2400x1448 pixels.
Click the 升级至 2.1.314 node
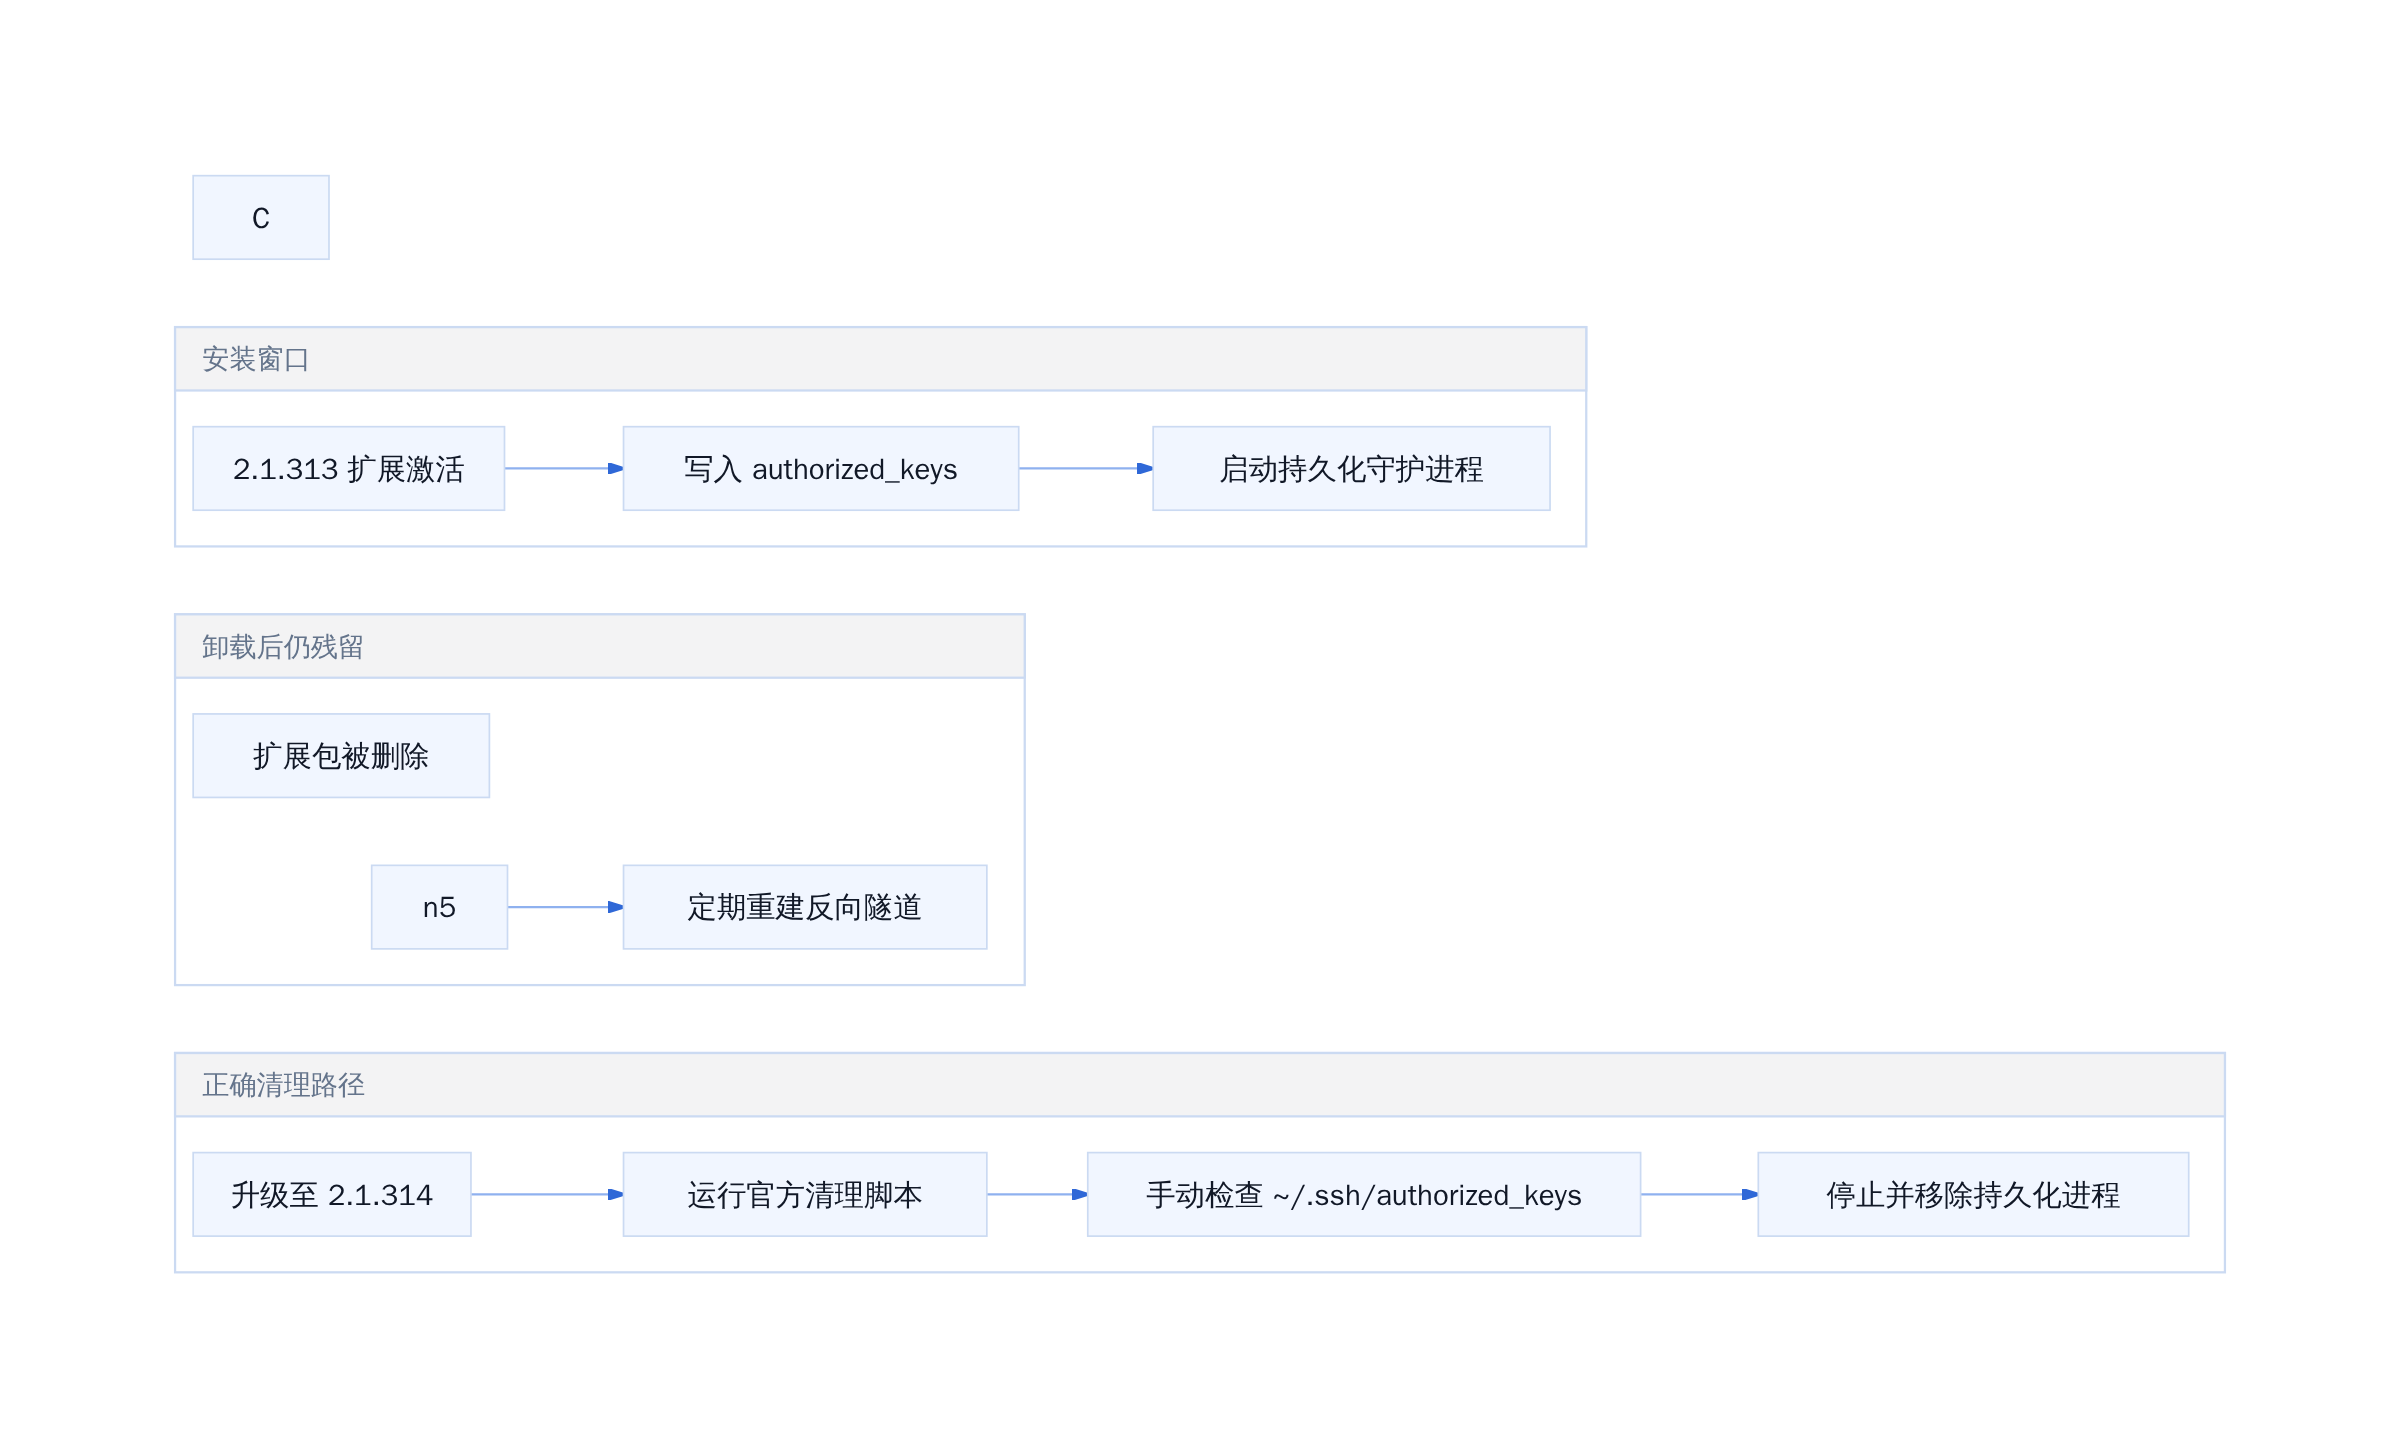pos(332,1194)
